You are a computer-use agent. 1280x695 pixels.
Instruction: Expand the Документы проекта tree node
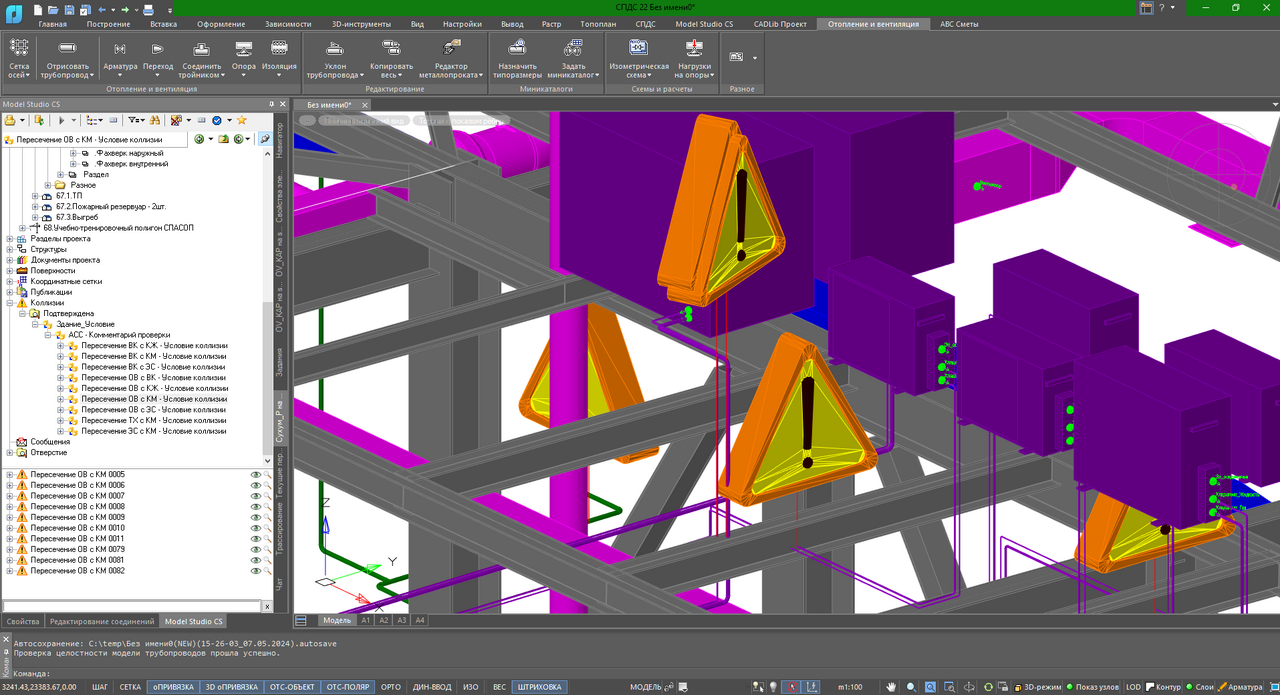10,260
